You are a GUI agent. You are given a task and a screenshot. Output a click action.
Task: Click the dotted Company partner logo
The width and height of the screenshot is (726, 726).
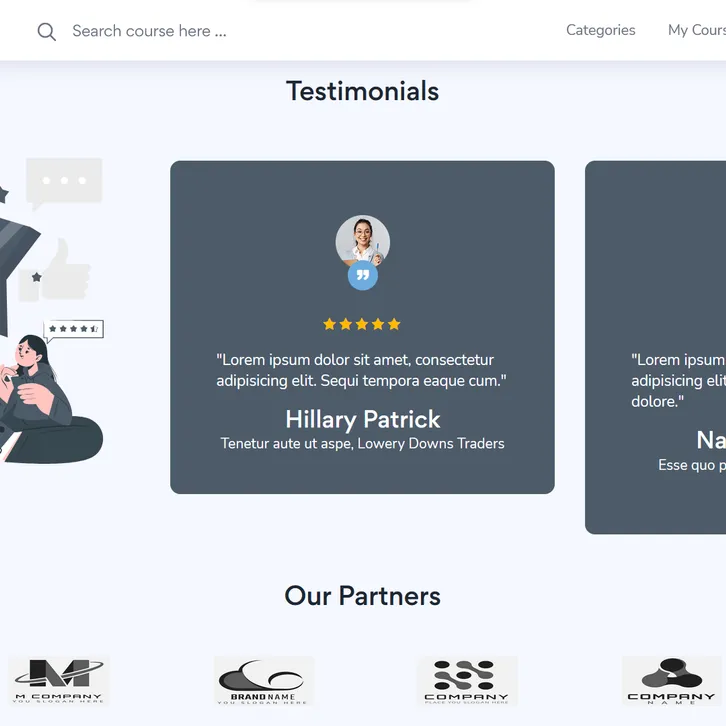[x=467, y=681]
